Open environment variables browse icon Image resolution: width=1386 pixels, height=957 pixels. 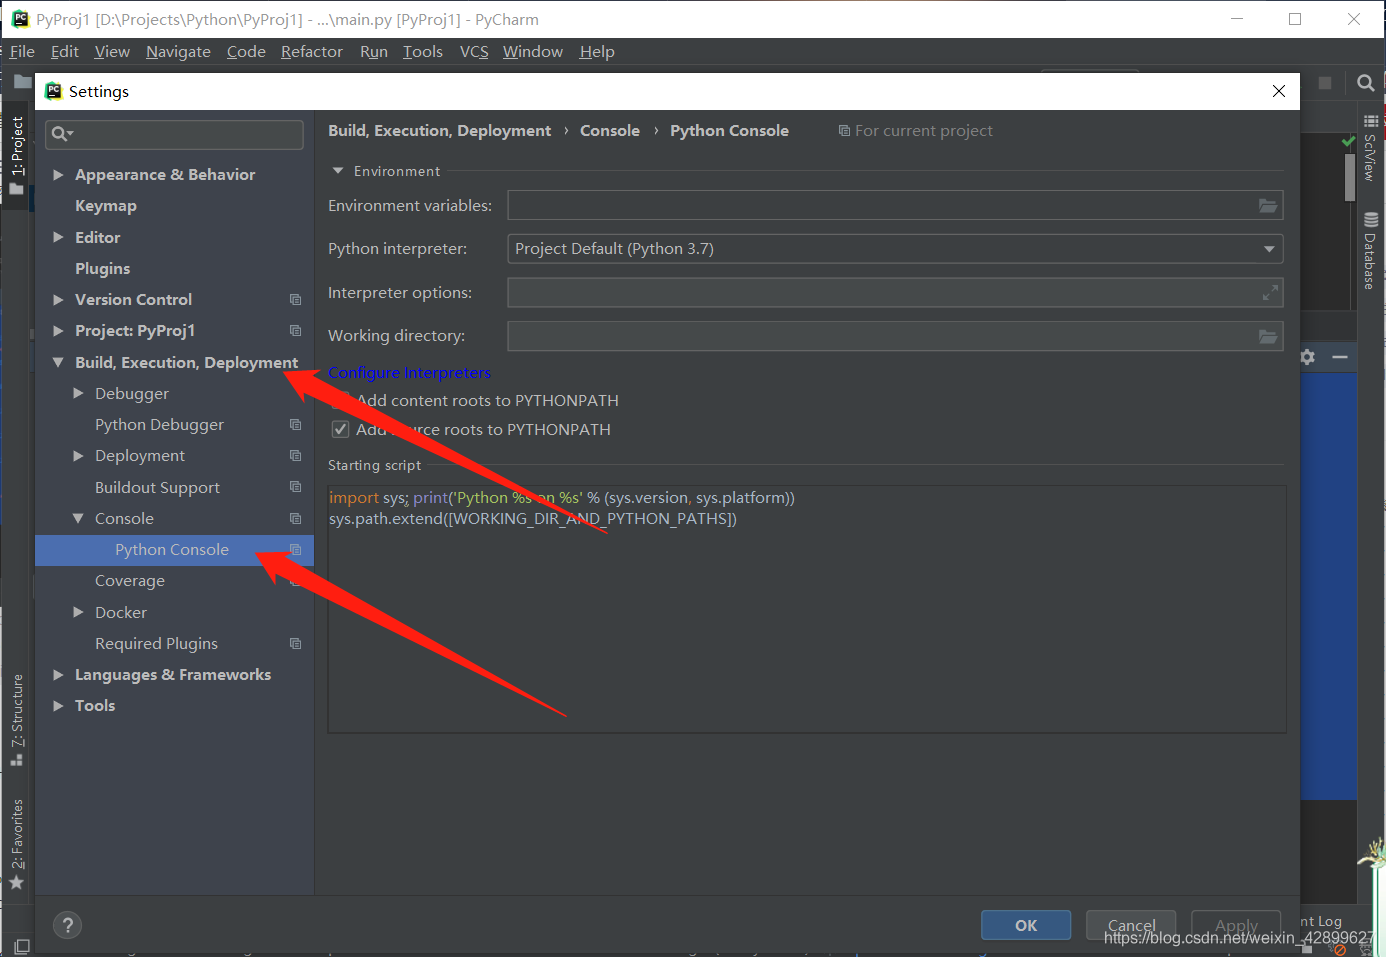click(x=1268, y=206)
